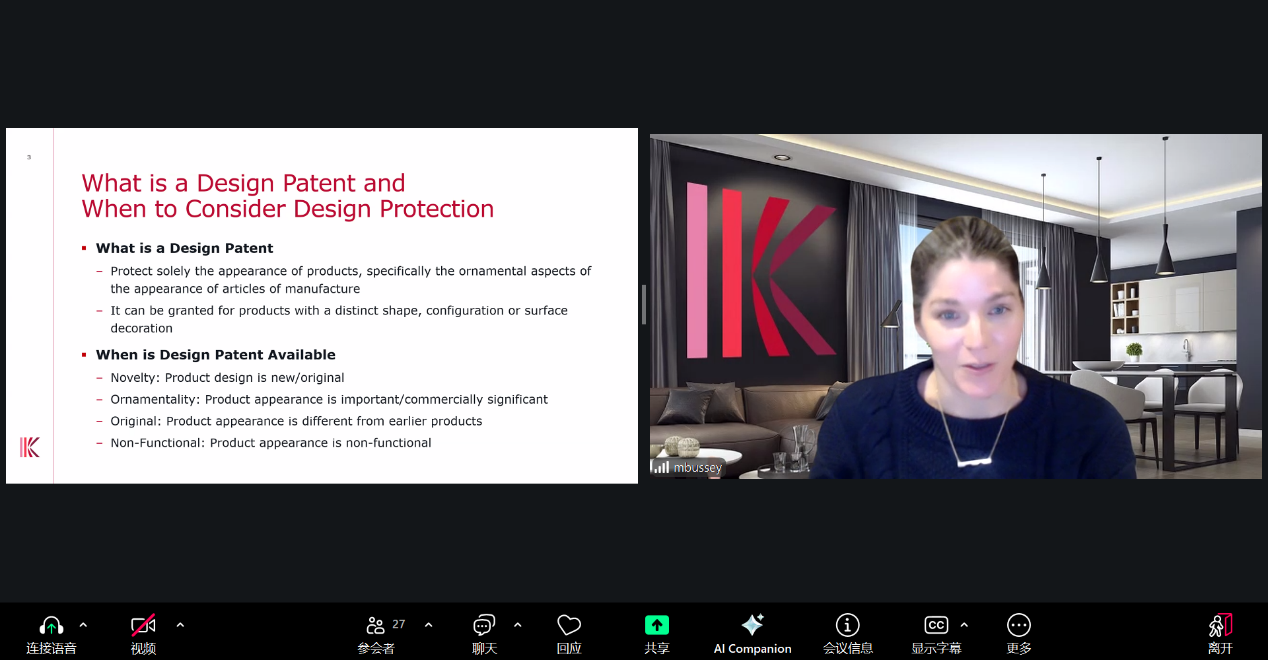
Task: Expand video settings arrow next to the camera icon
Action: coord(180,625)
